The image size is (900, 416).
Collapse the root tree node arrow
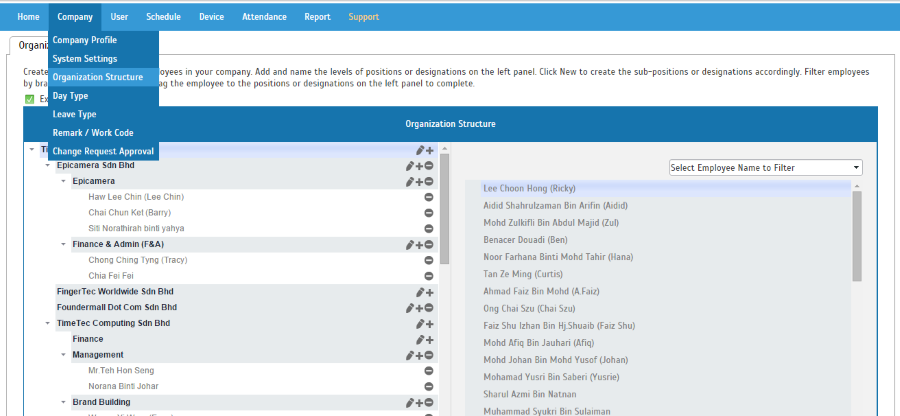point(32,150)
